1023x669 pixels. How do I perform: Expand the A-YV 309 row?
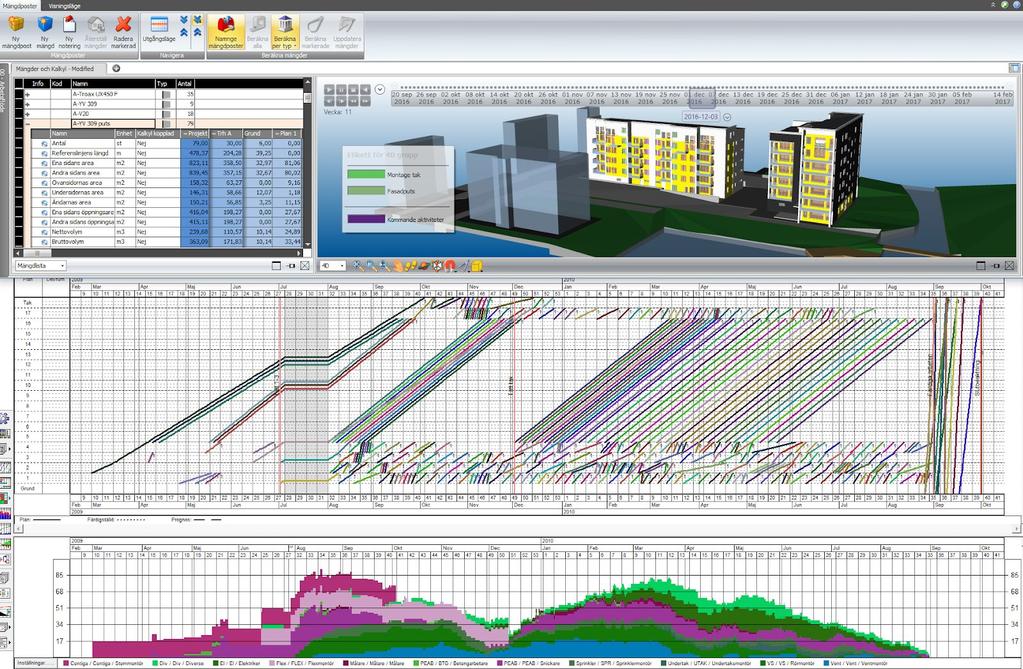tap(27, 104)
